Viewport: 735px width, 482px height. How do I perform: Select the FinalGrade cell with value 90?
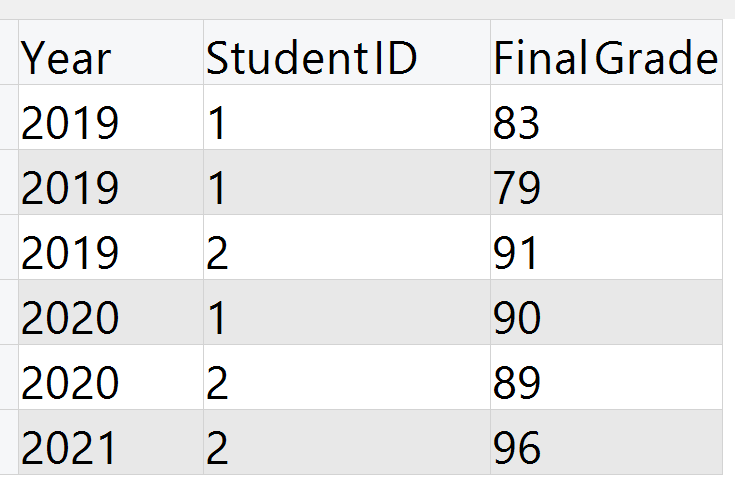click(607, 312)
